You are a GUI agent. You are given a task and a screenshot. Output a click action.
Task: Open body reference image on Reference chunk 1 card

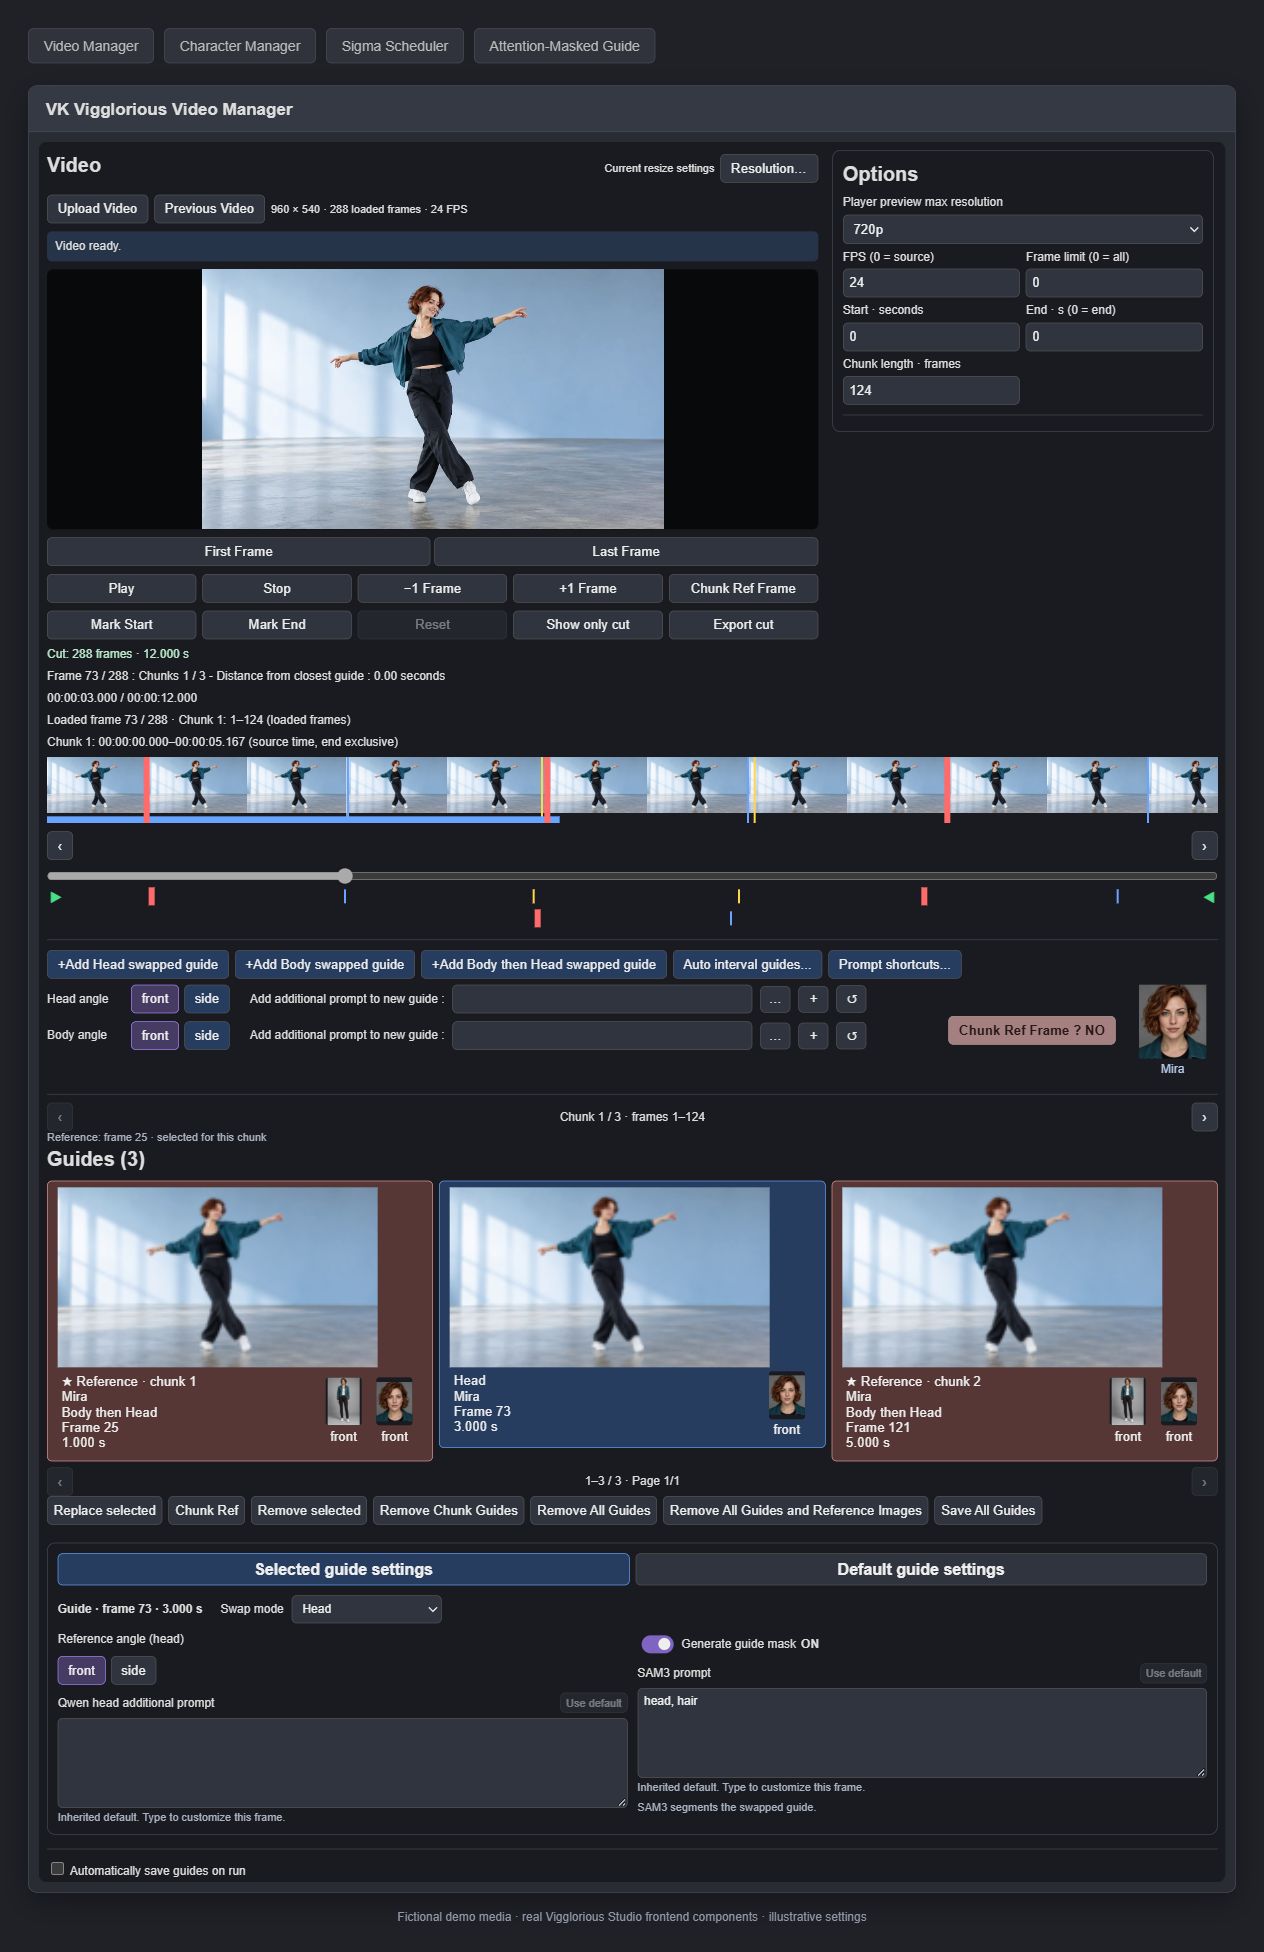343,1401
